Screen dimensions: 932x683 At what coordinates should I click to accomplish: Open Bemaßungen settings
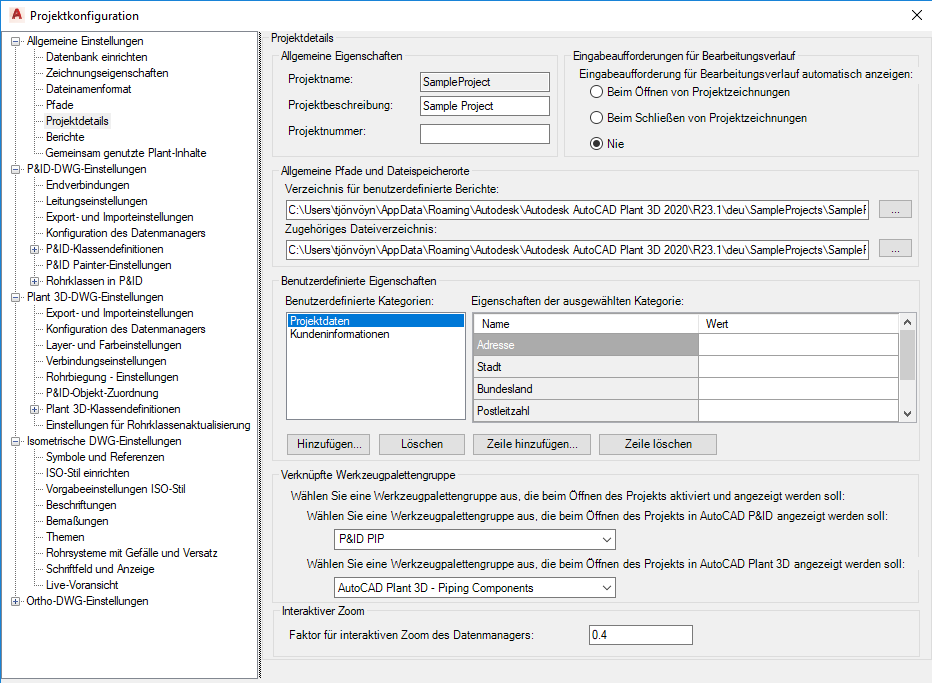tap(77, 521)
